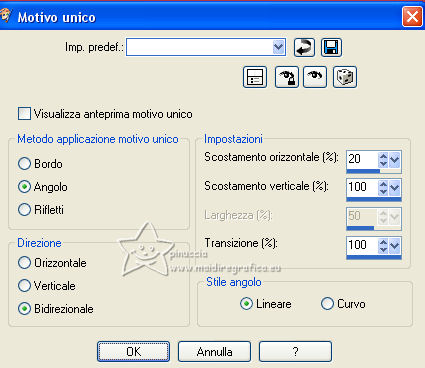Close the Motivo unico dialog

coord(412,16)
